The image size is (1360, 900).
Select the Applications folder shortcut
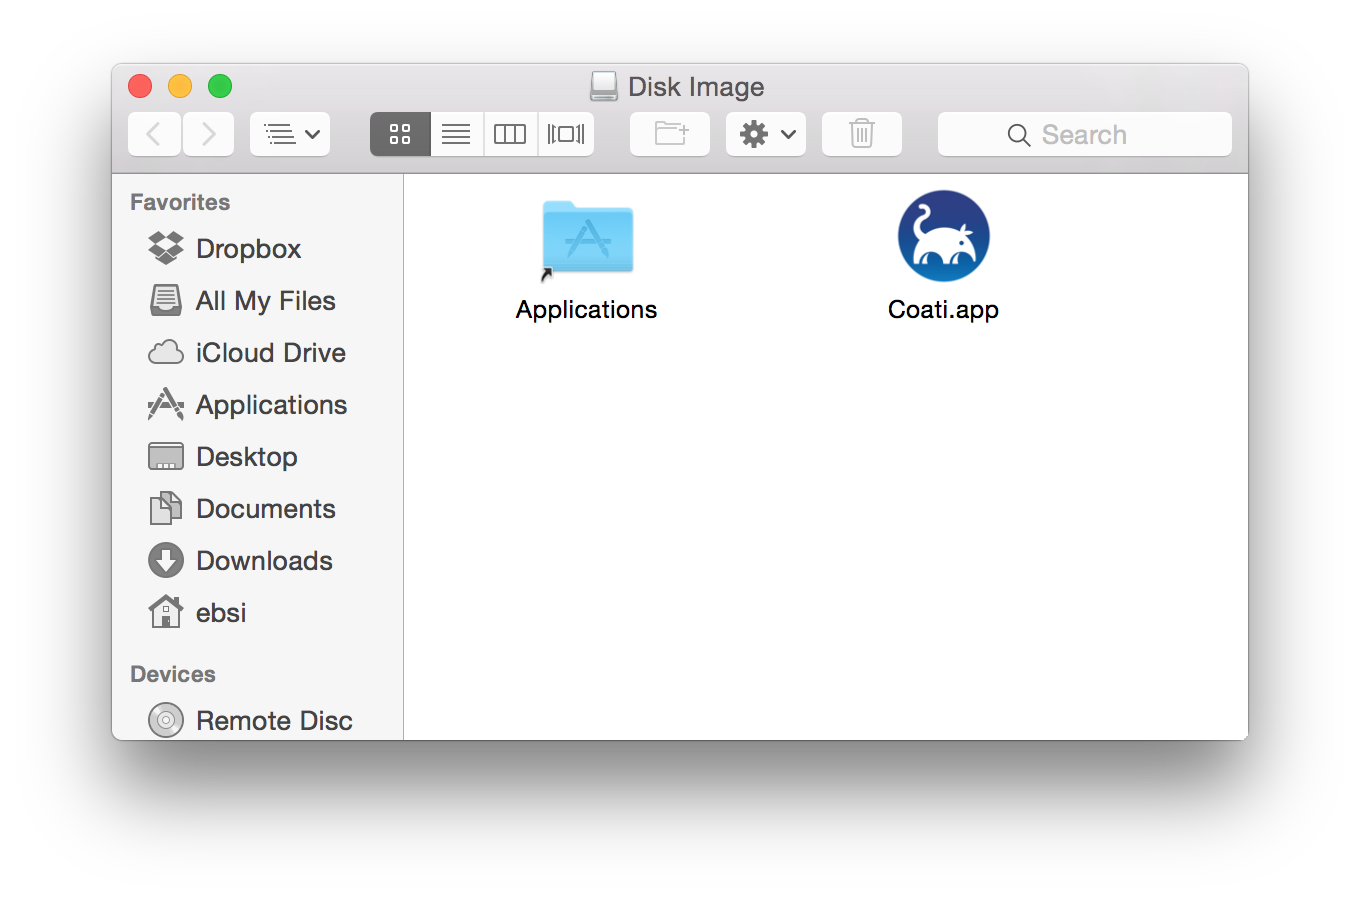(587, 238)
